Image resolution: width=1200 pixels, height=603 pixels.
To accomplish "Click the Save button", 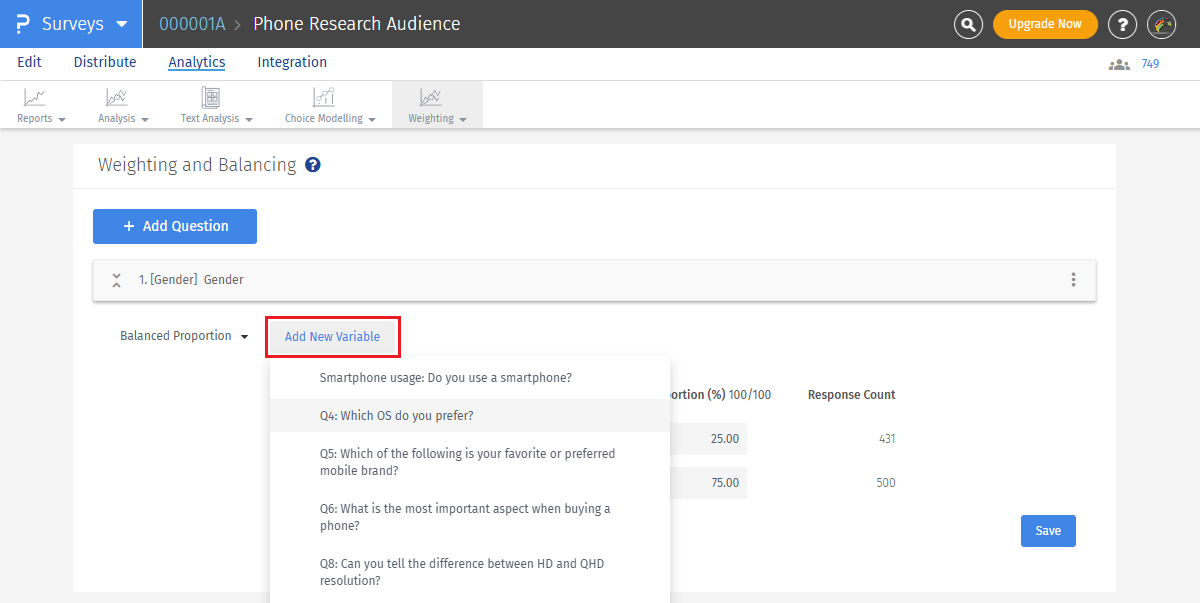I will tap(1048, 531).
